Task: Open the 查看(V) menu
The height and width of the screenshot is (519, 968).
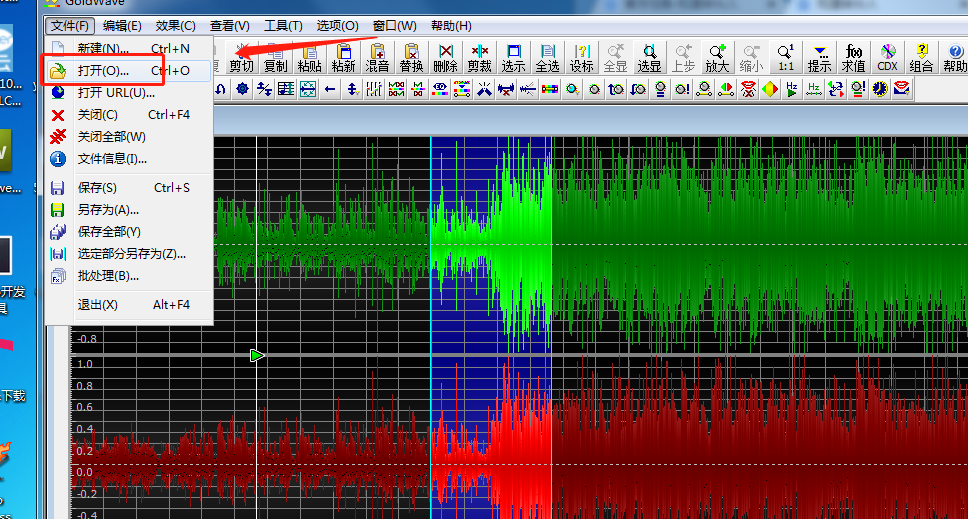Action: (x=230, y=26)
